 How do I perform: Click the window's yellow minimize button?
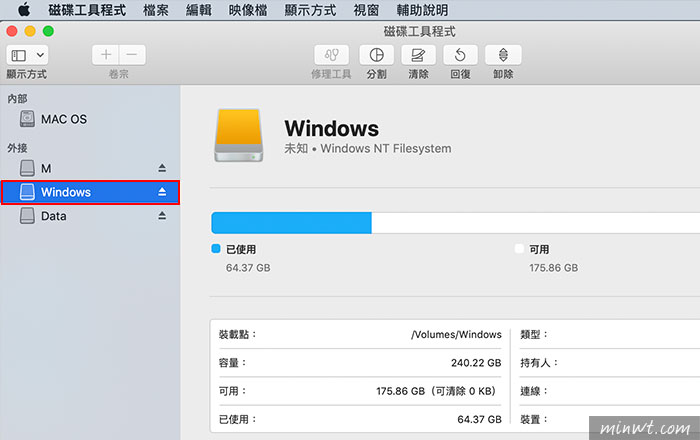pyautogui.click(x=30, y=31)
